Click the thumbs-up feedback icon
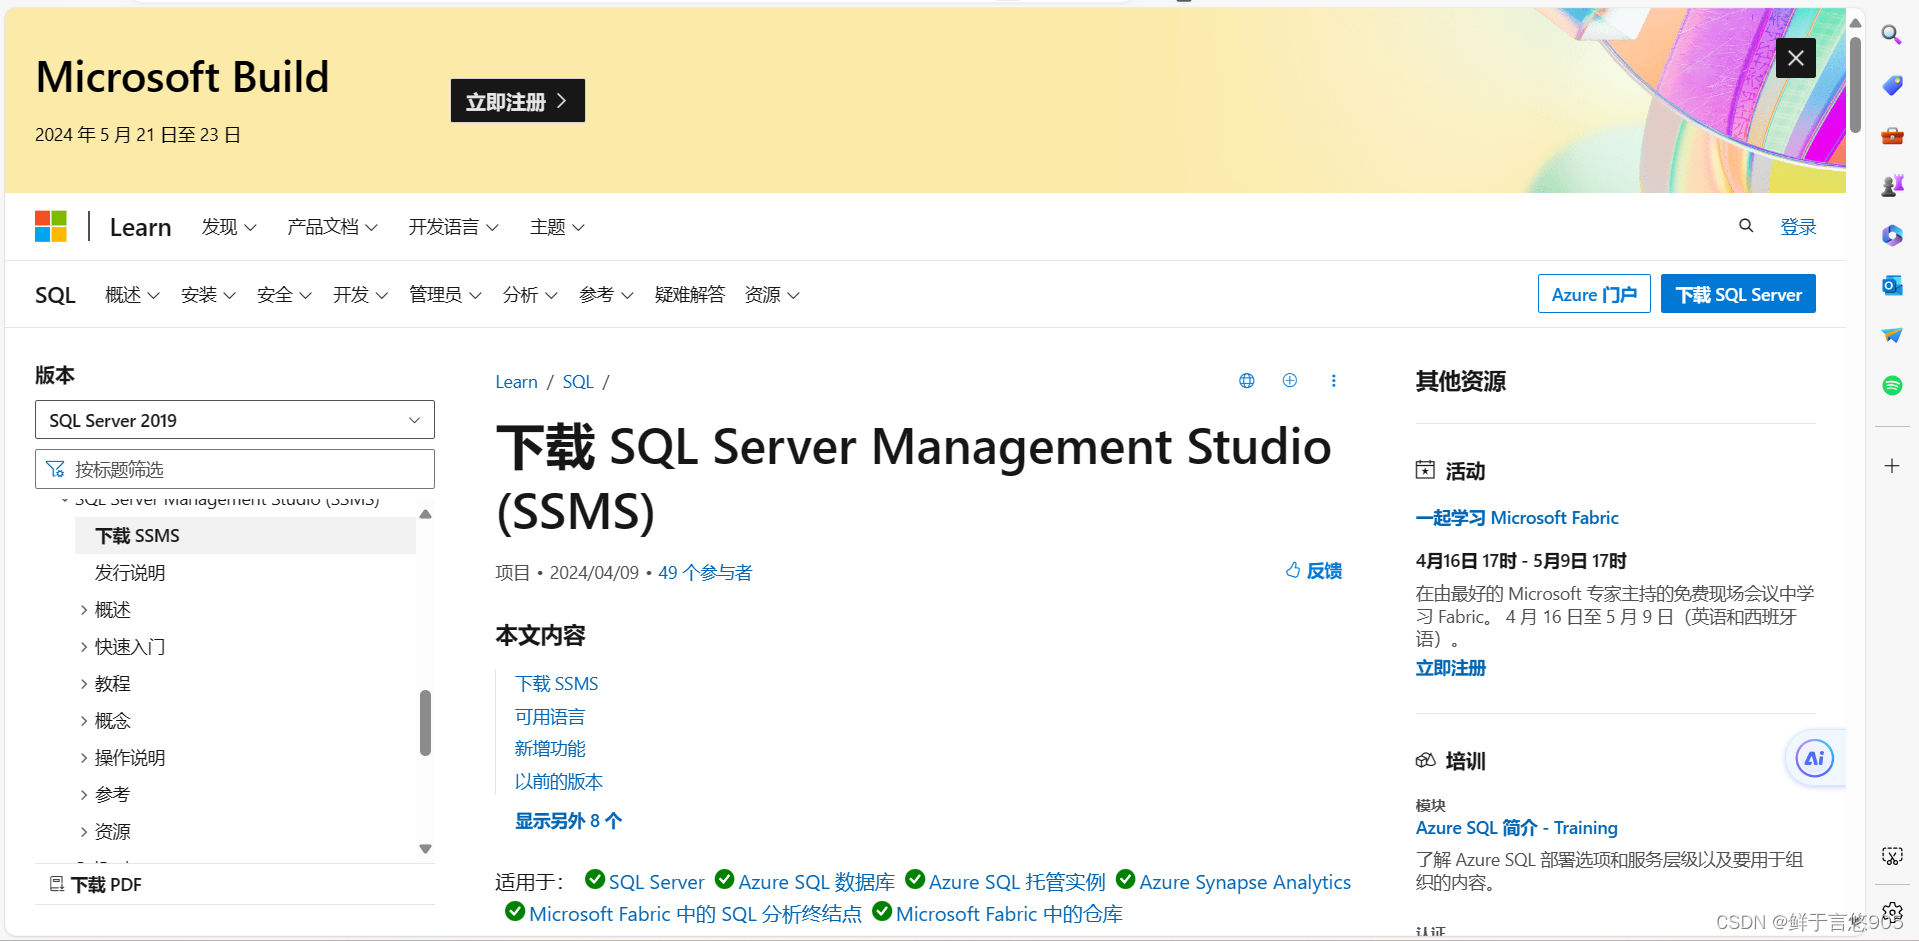The image size is (1919, 941). click(1294, 570)
